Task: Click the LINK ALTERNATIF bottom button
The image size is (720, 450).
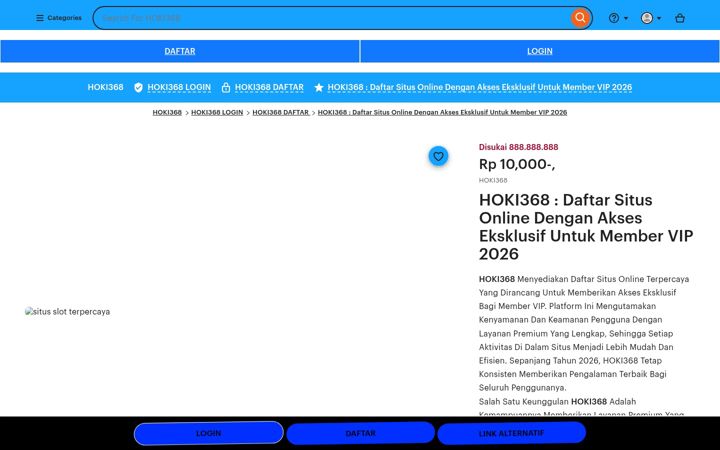Action: click(512, 433)
